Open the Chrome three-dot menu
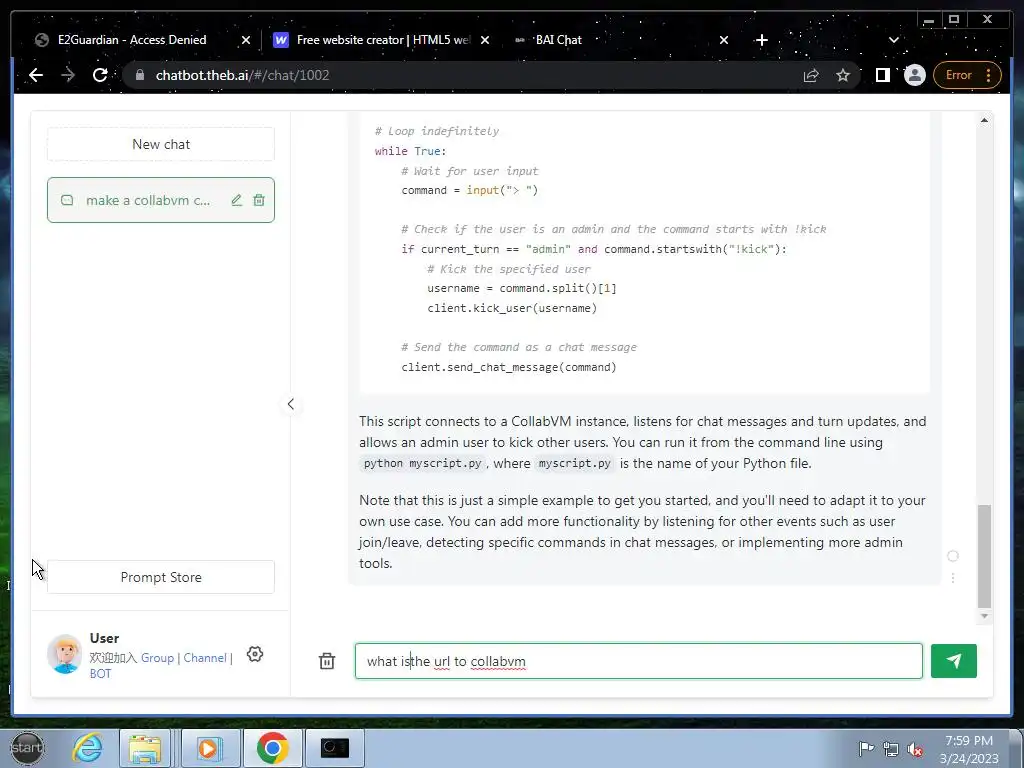 coord(989,75)
